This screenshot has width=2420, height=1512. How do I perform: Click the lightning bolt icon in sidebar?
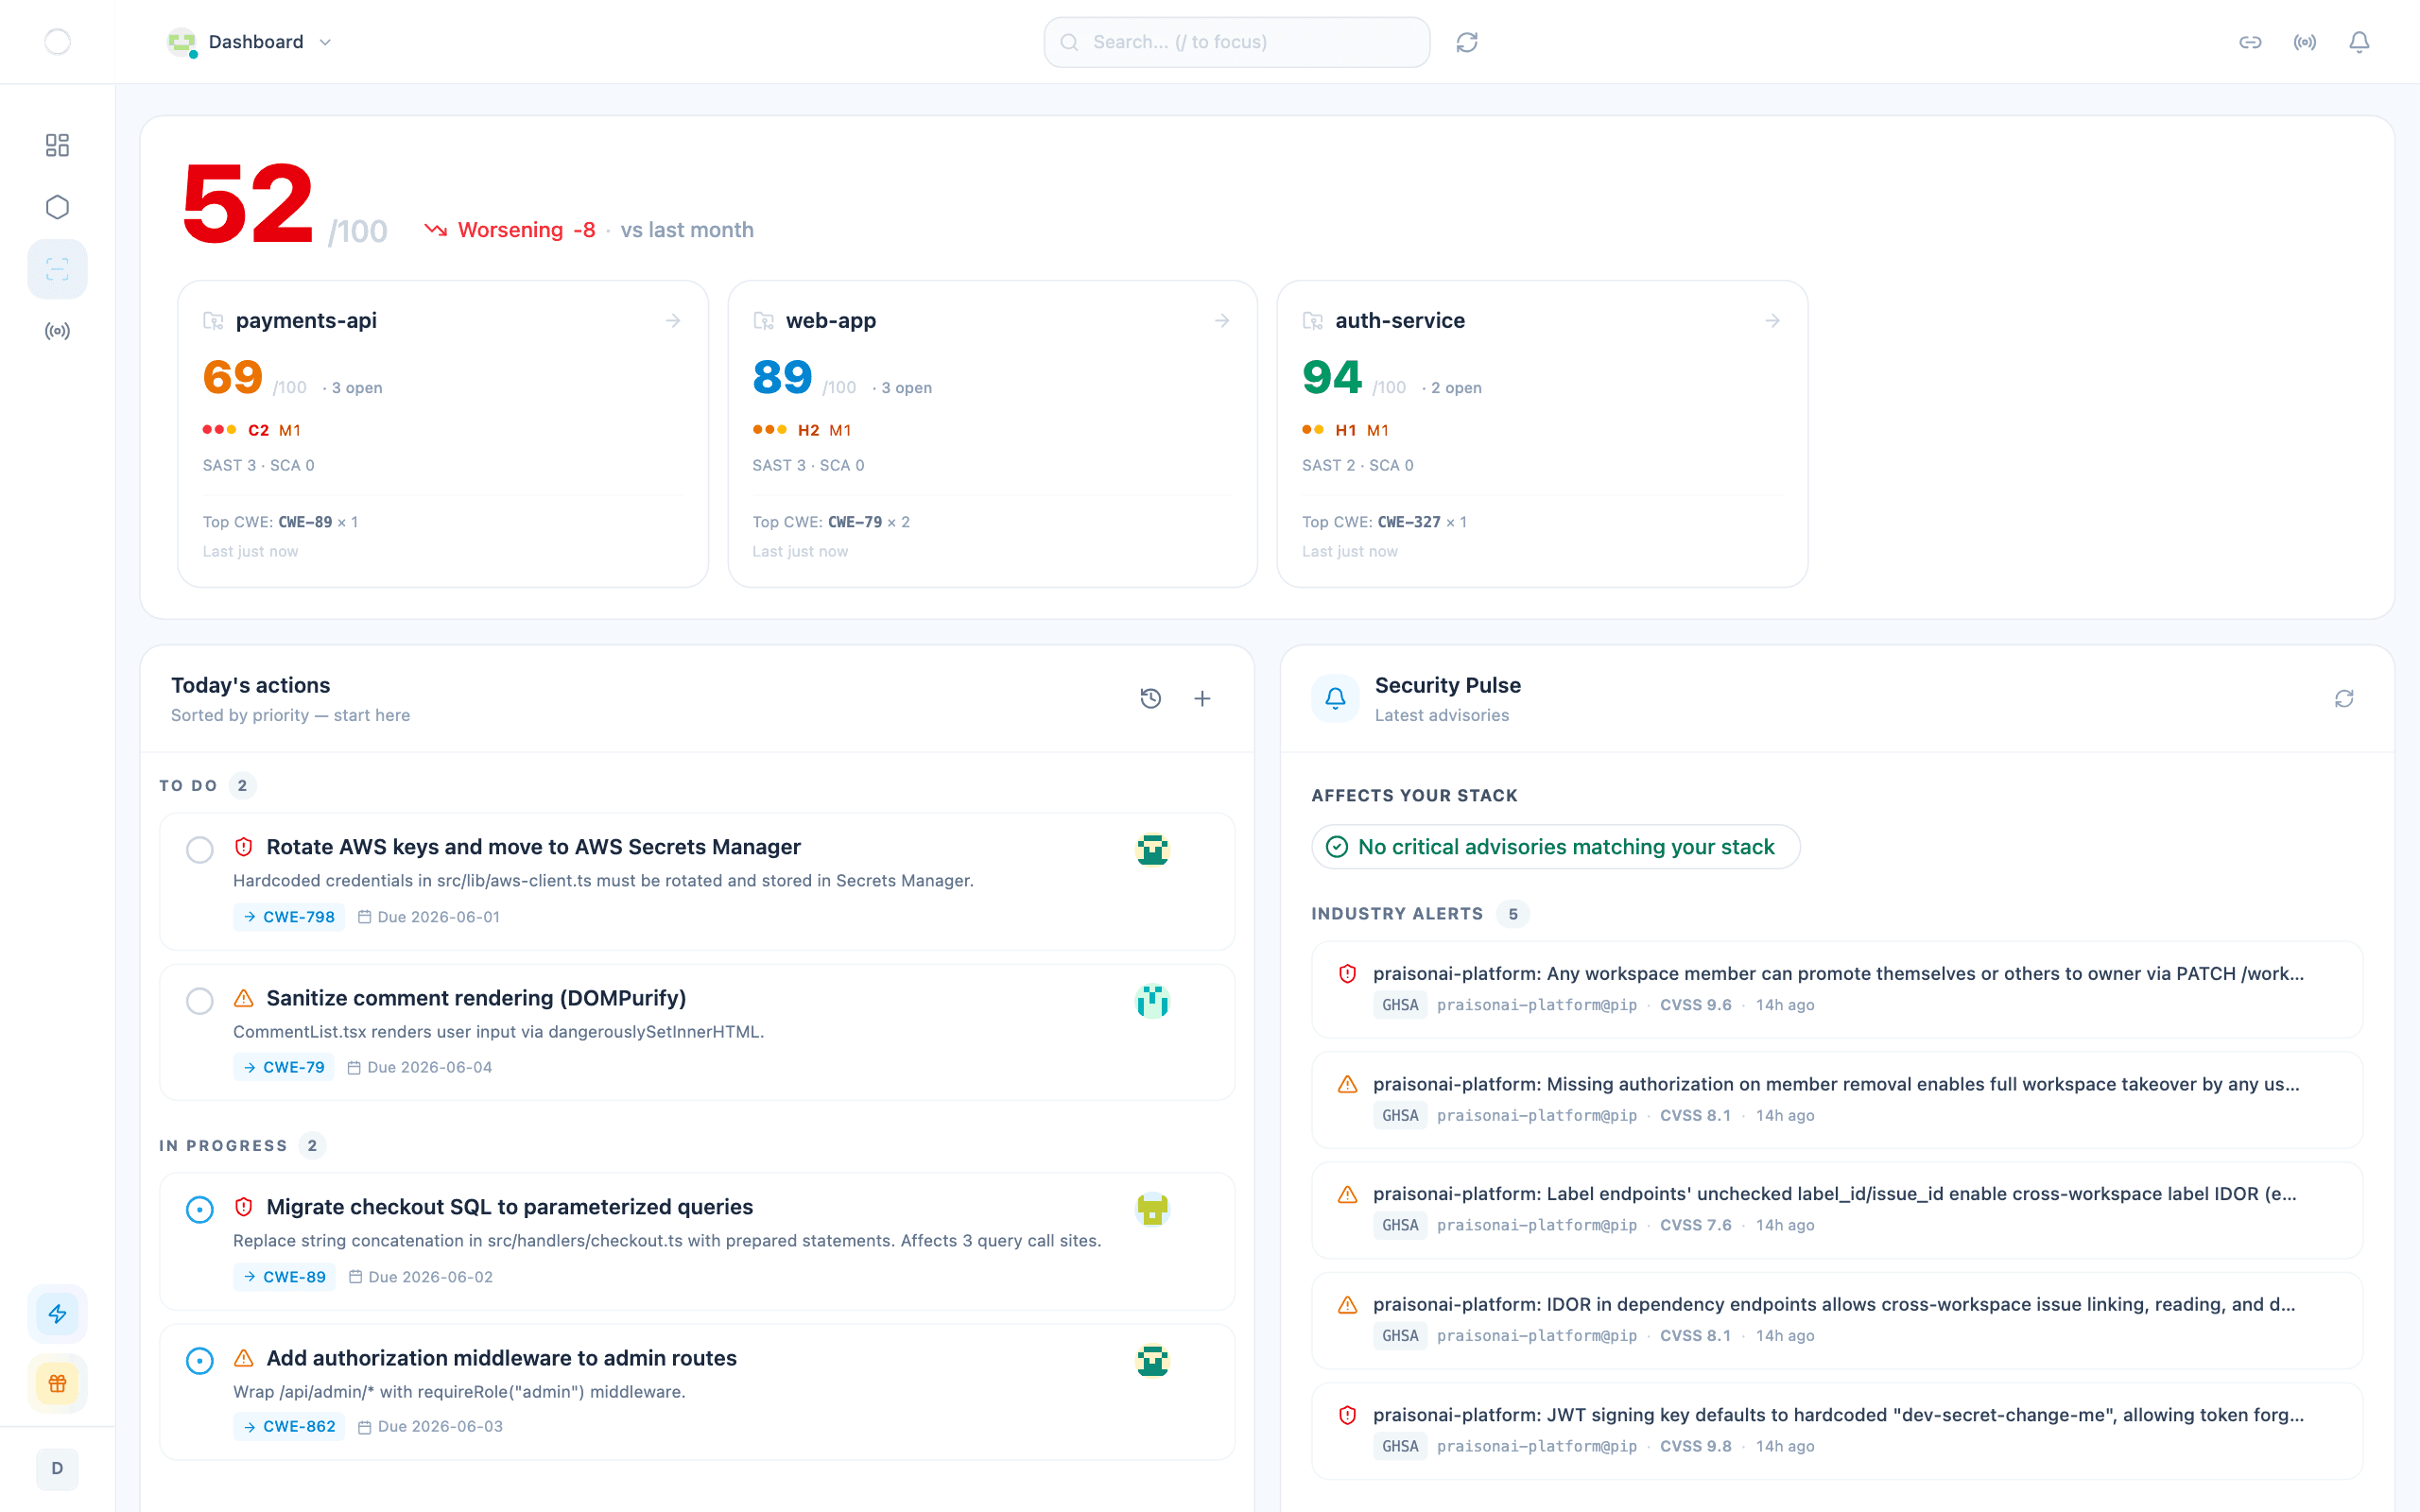[57, 1313]
